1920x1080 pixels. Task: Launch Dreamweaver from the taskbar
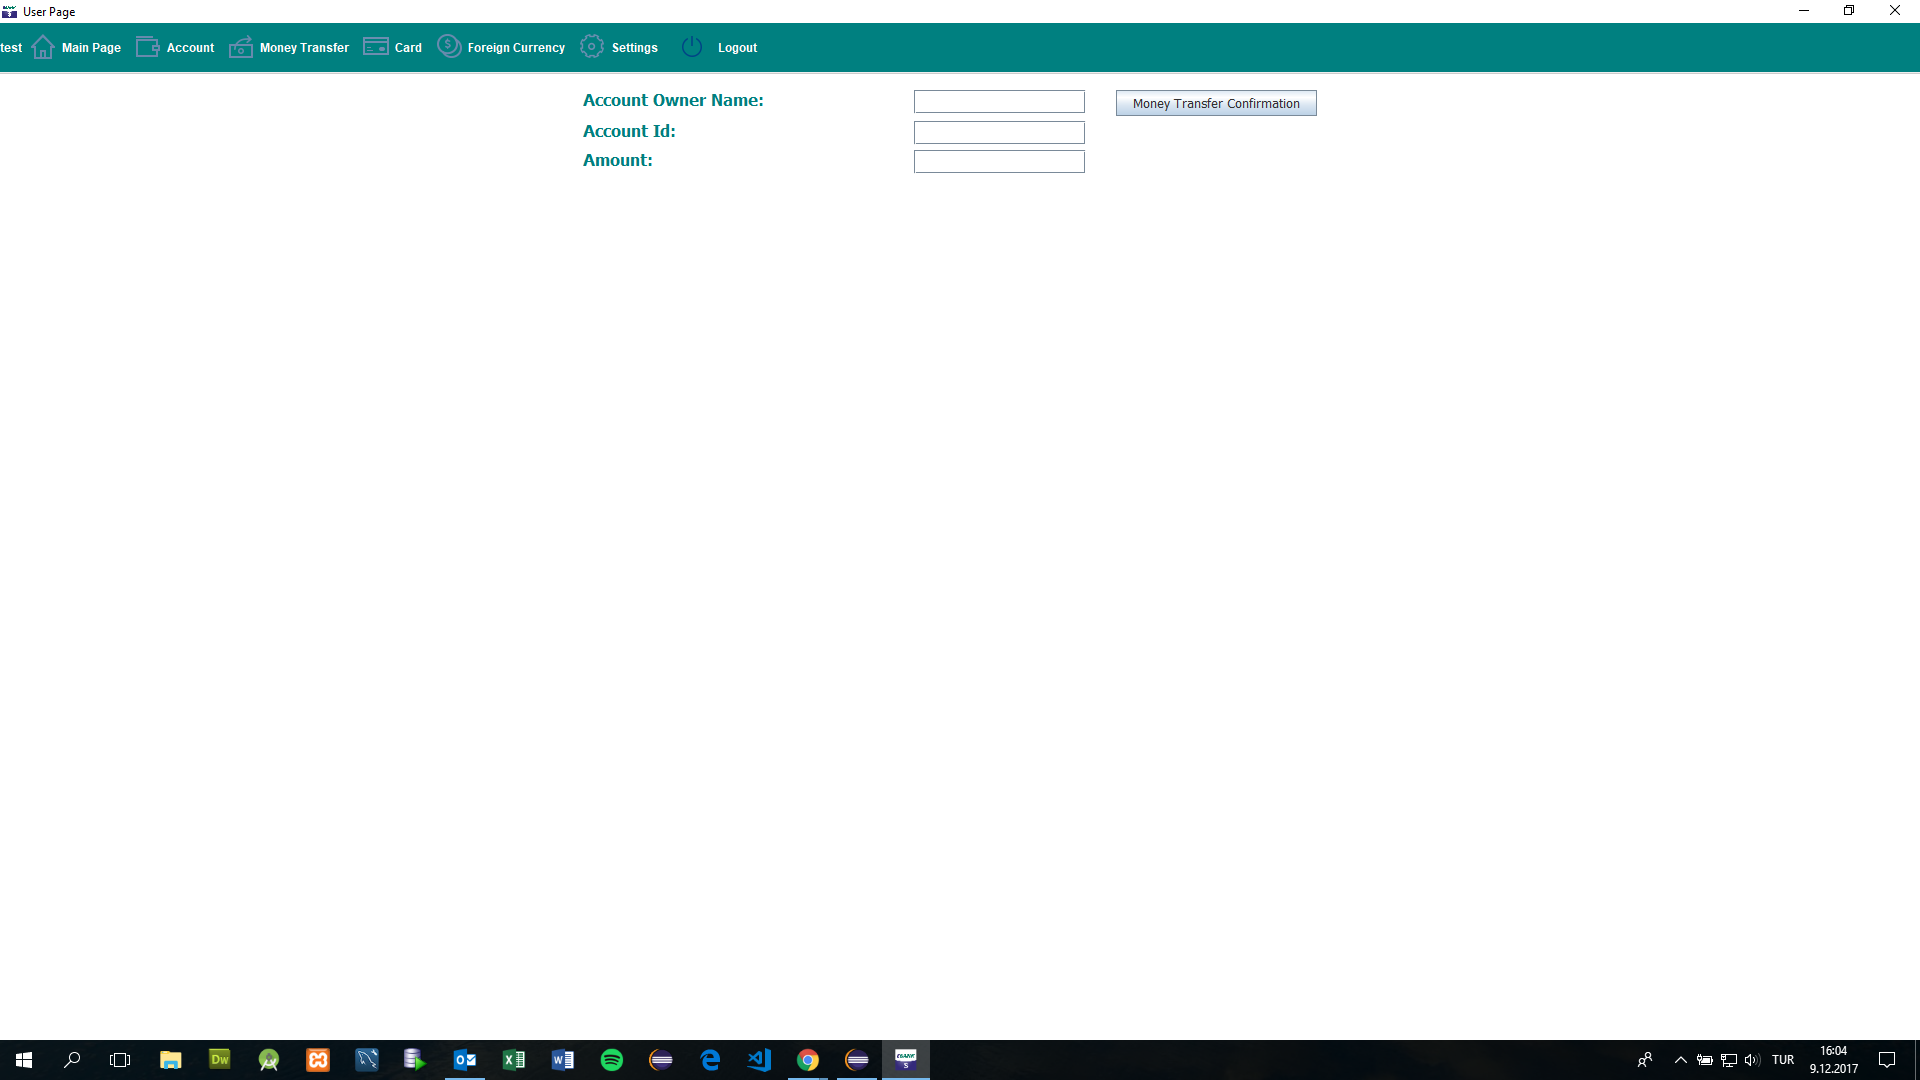[x=219, y=1060]
